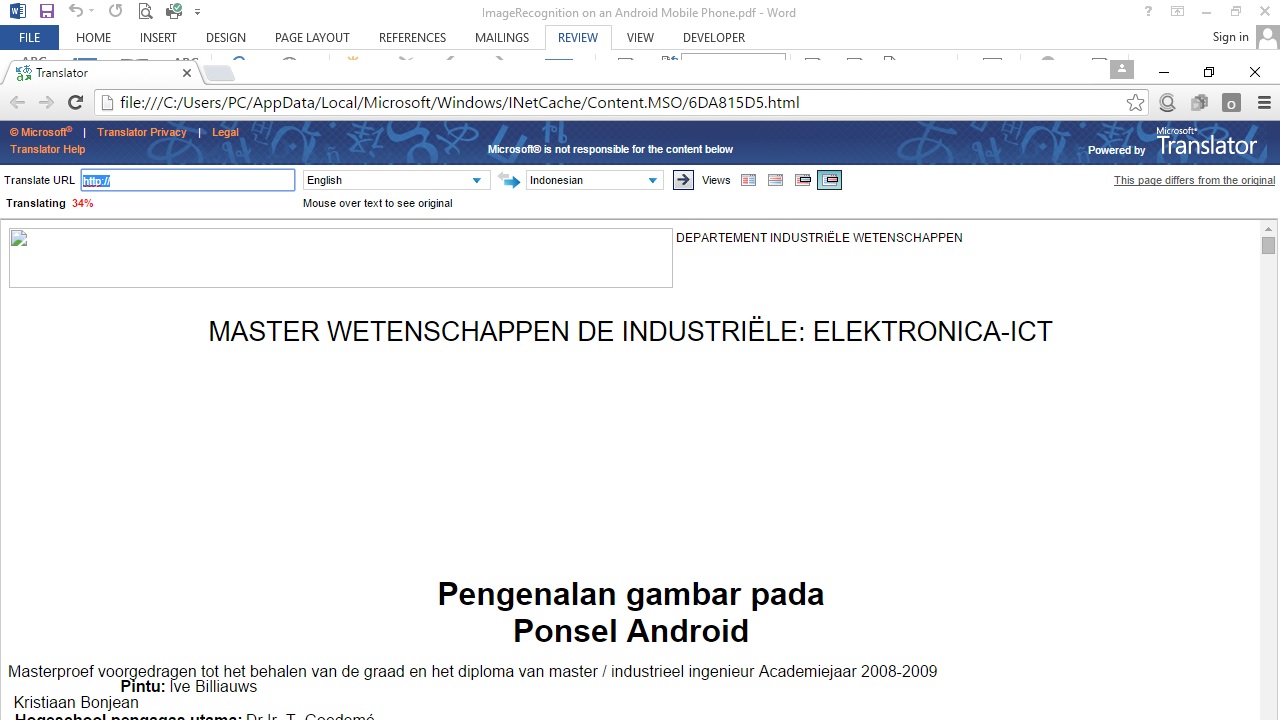Select the side-by-side view icon
Image resolution: width=1280 pixels, height=720 pixels.
pyautogui.click(x=748, y=180)
